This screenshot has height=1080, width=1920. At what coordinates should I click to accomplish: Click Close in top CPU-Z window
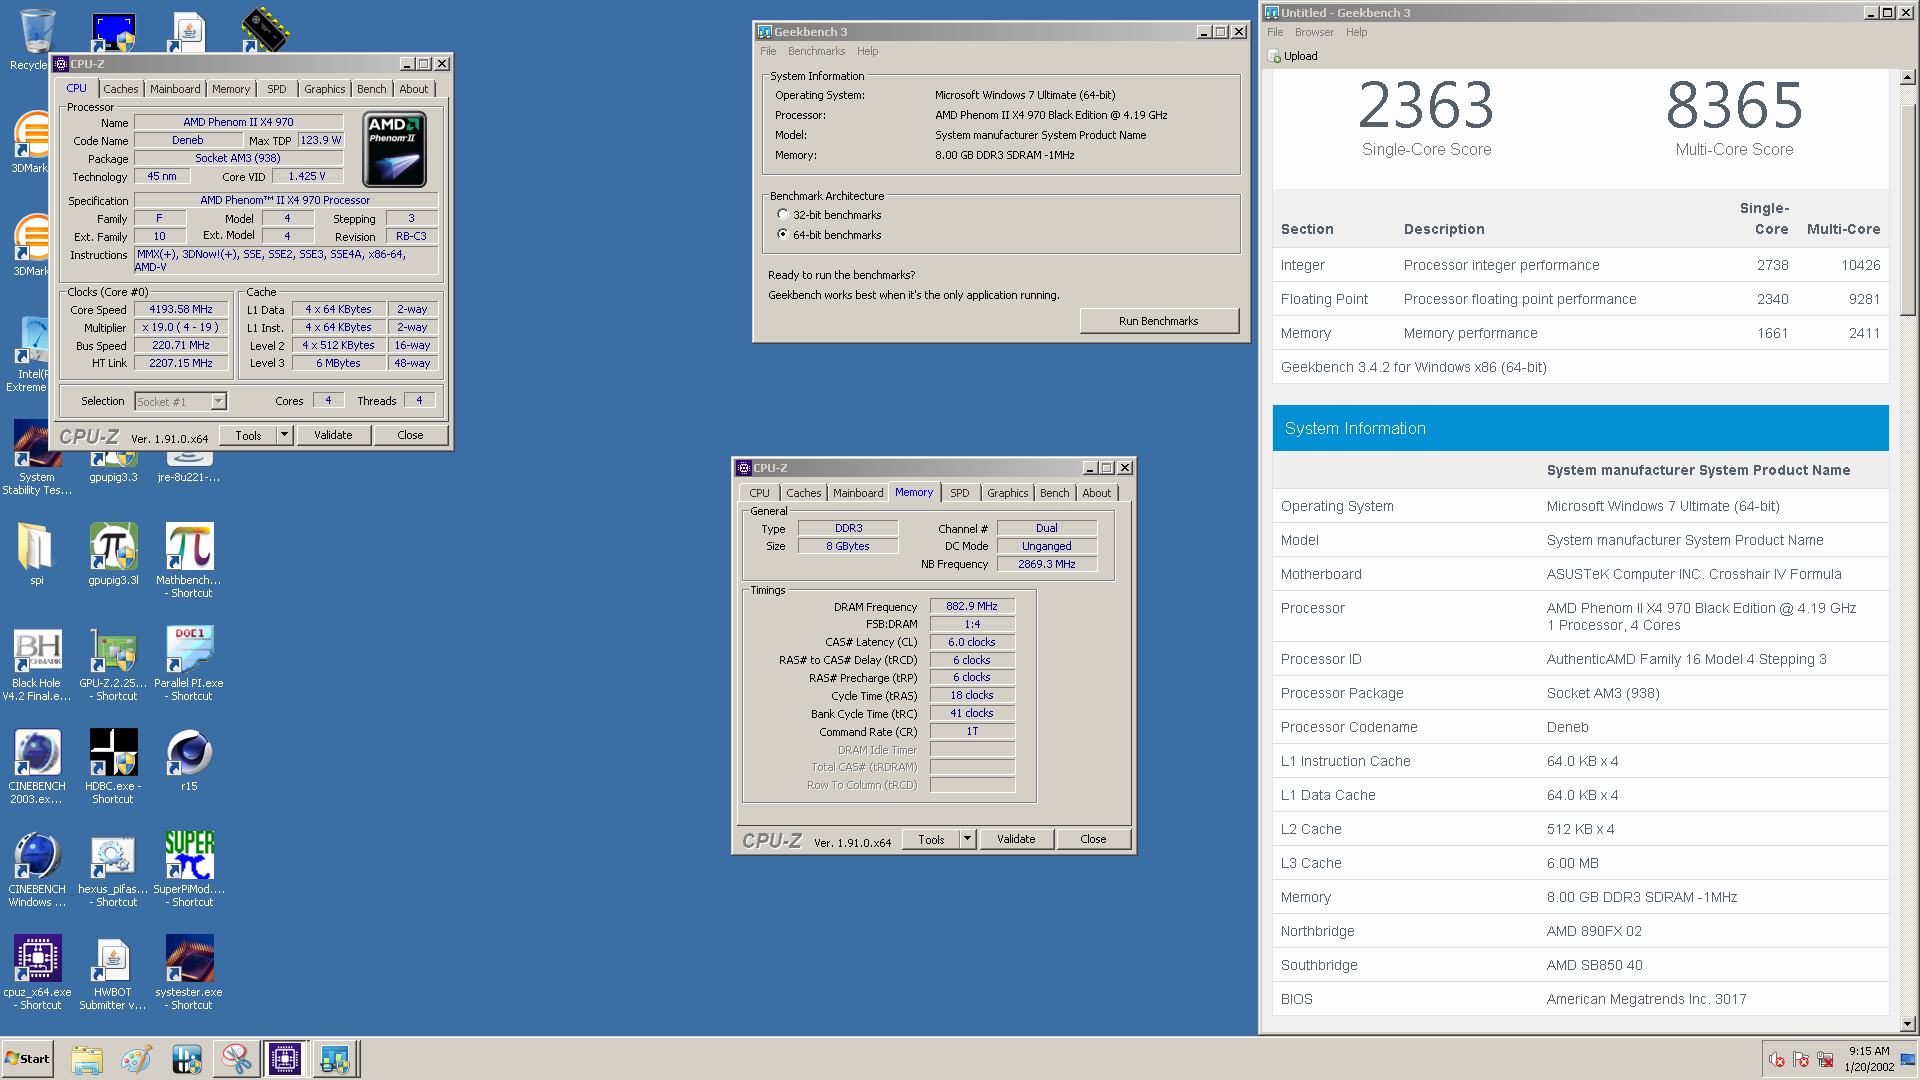point(410,435)
